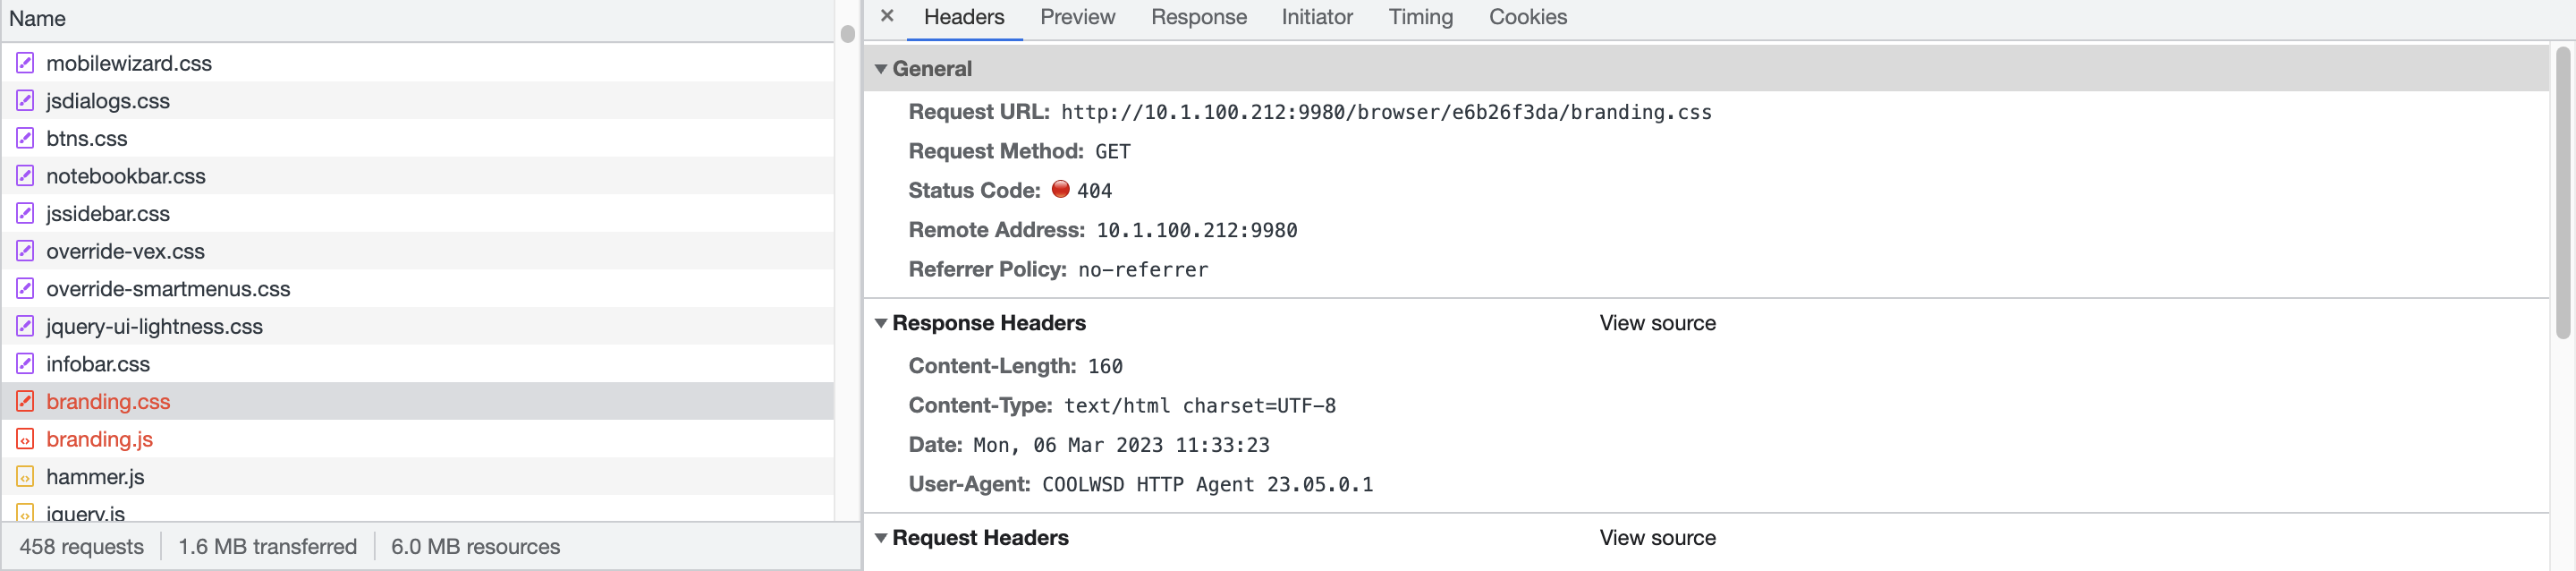
Task: Click the Request URL value for branding.css
Action: click(1386, 112)
